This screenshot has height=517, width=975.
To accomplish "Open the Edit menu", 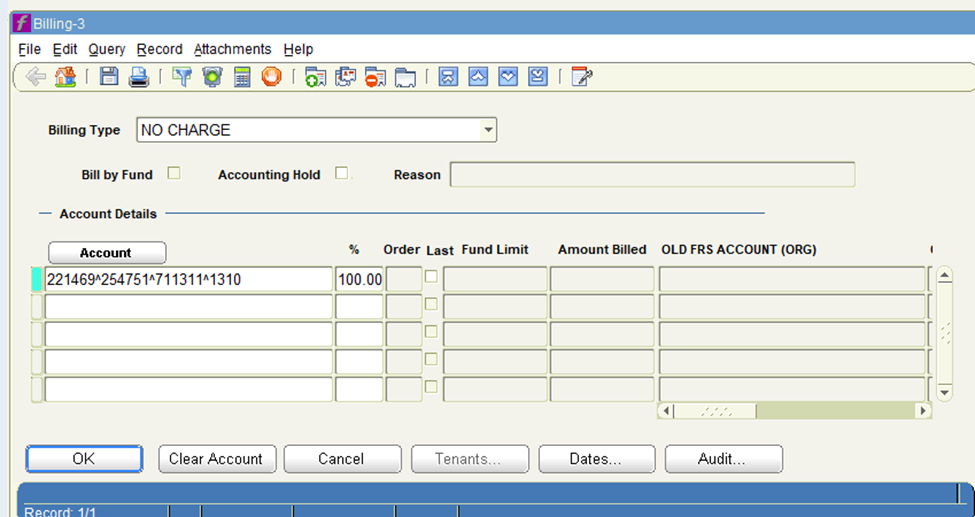I will click(x=65, y=49).
